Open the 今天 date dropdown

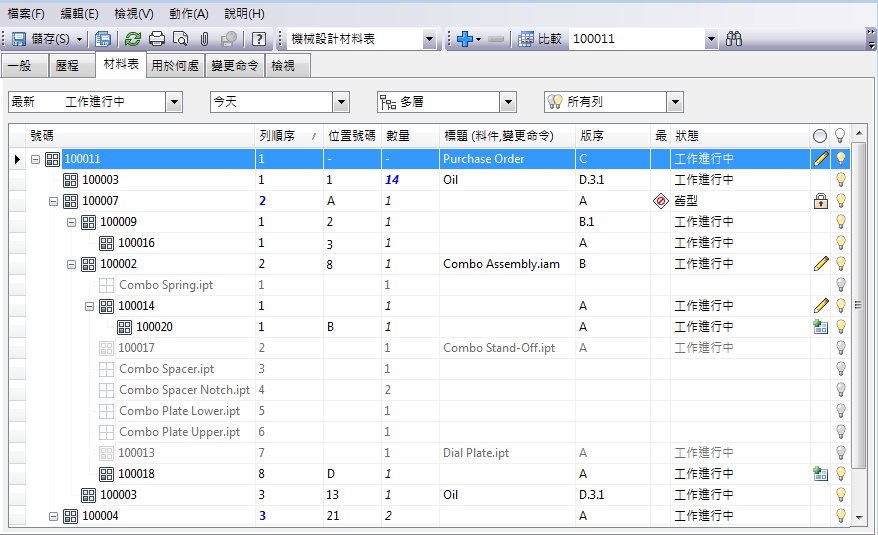coord(341,102)
